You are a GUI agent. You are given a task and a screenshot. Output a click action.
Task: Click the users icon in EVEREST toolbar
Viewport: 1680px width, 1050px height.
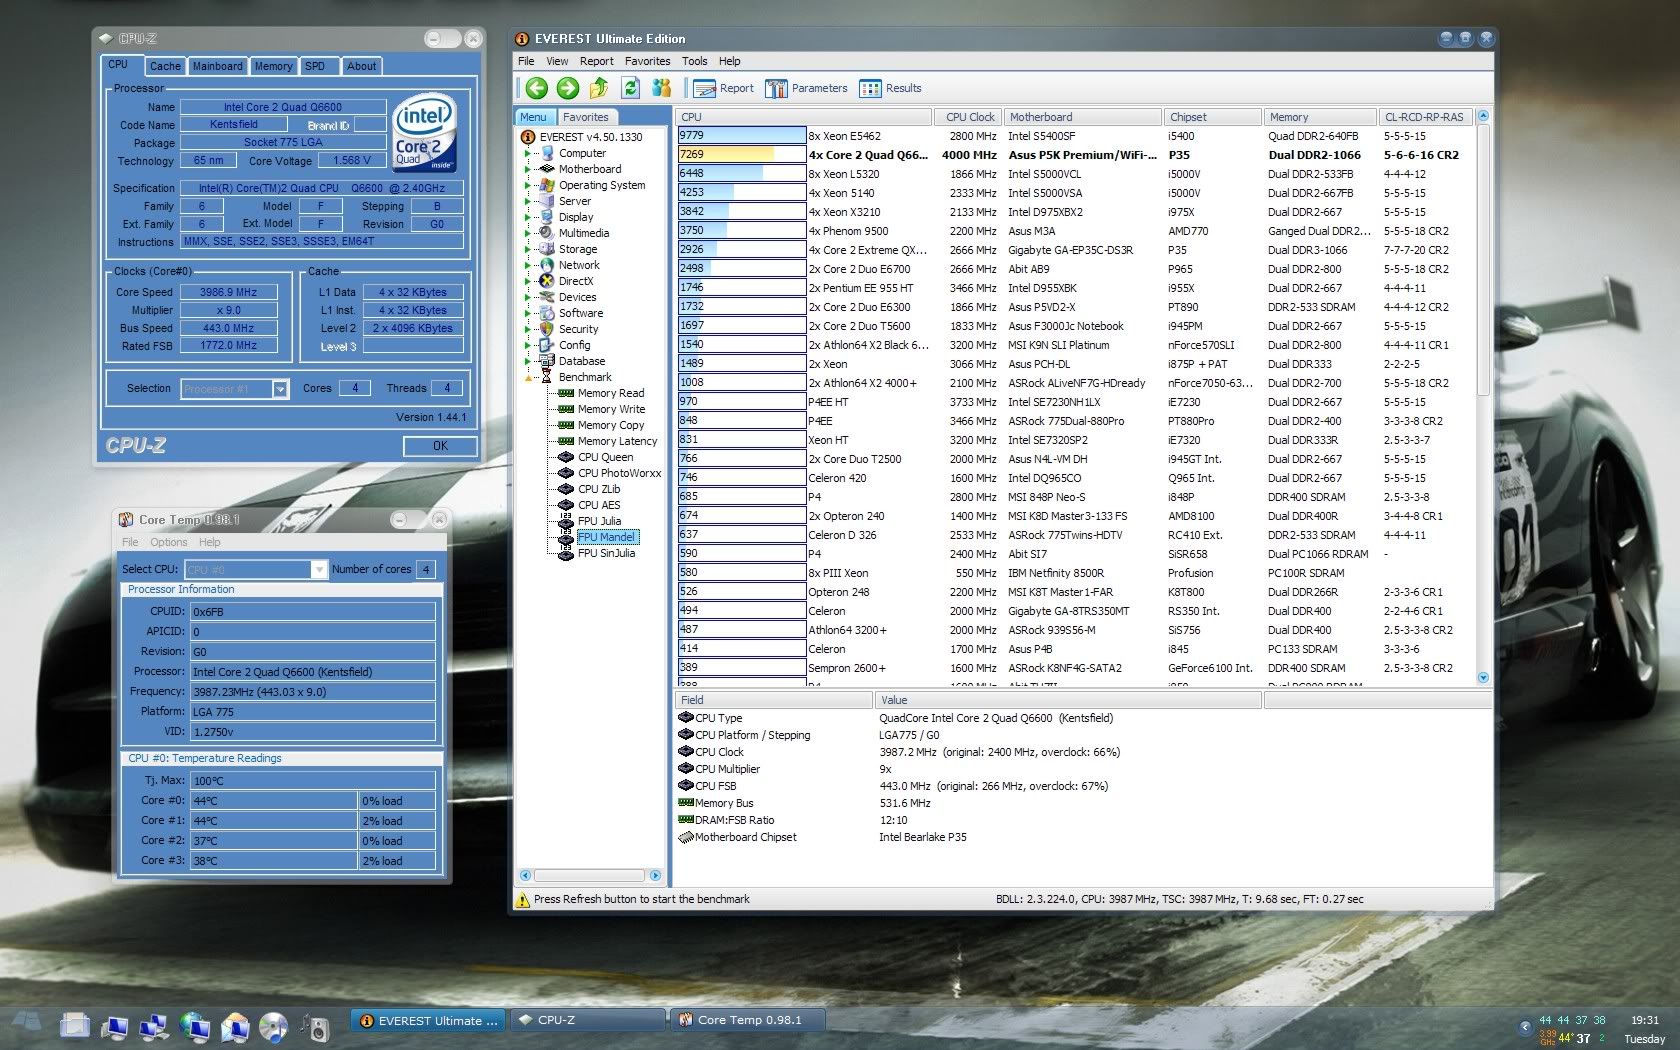[661, 88]
